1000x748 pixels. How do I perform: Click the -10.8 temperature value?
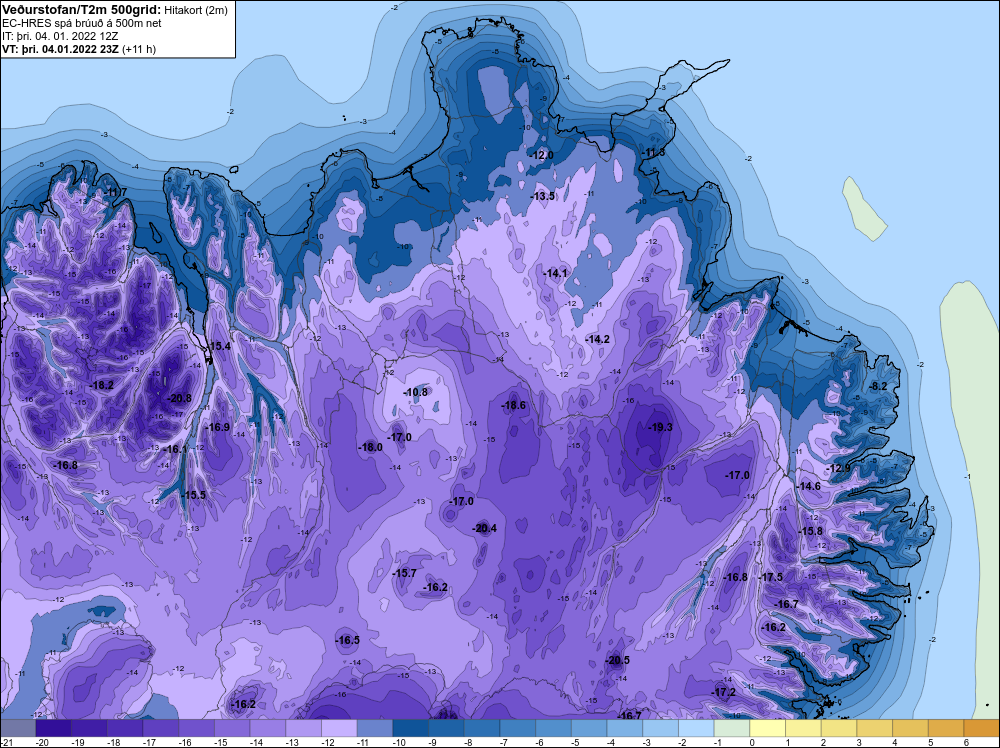[416, 392]
